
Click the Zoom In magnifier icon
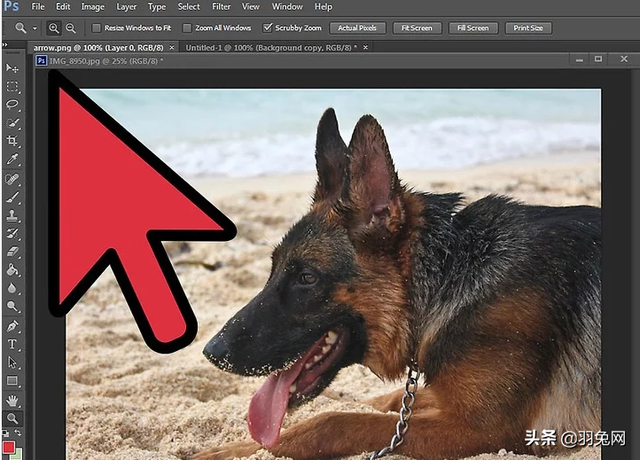(x=53, y=28)
